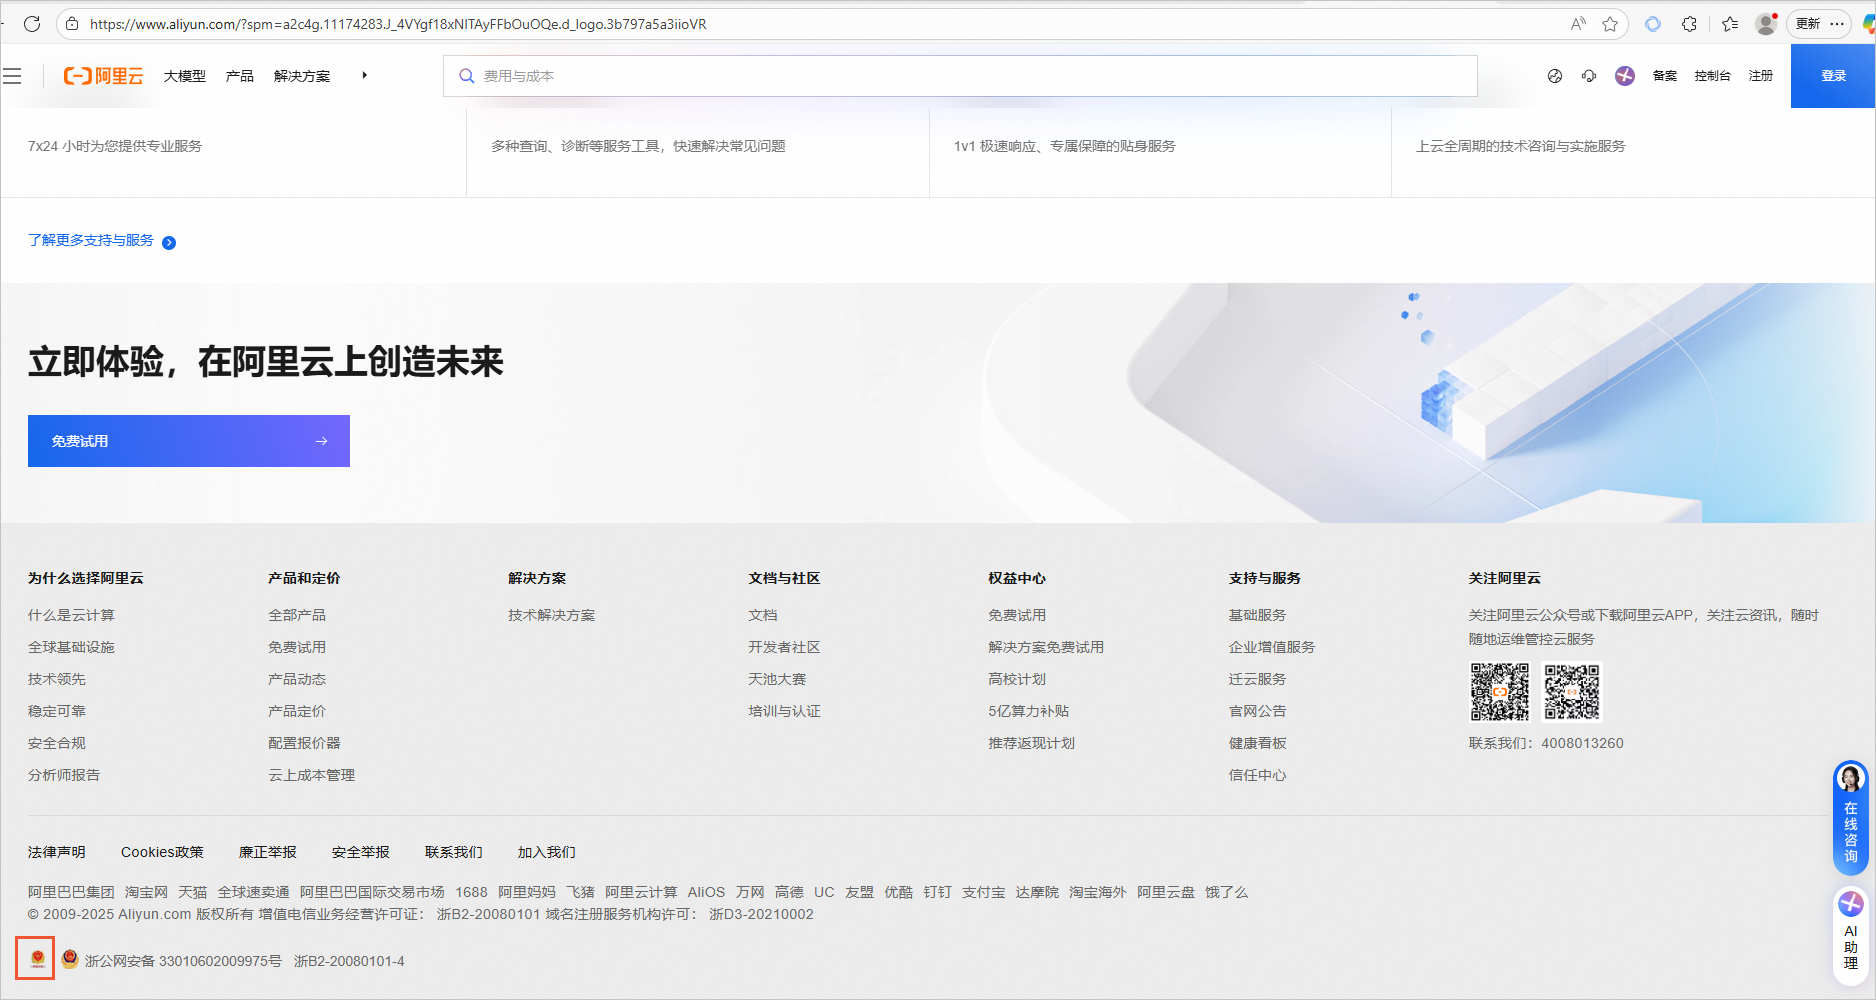Screen dimensions: 1876x1000
Task: Visit 支付宝 in the affiliate links
Action: pos(984,892)
